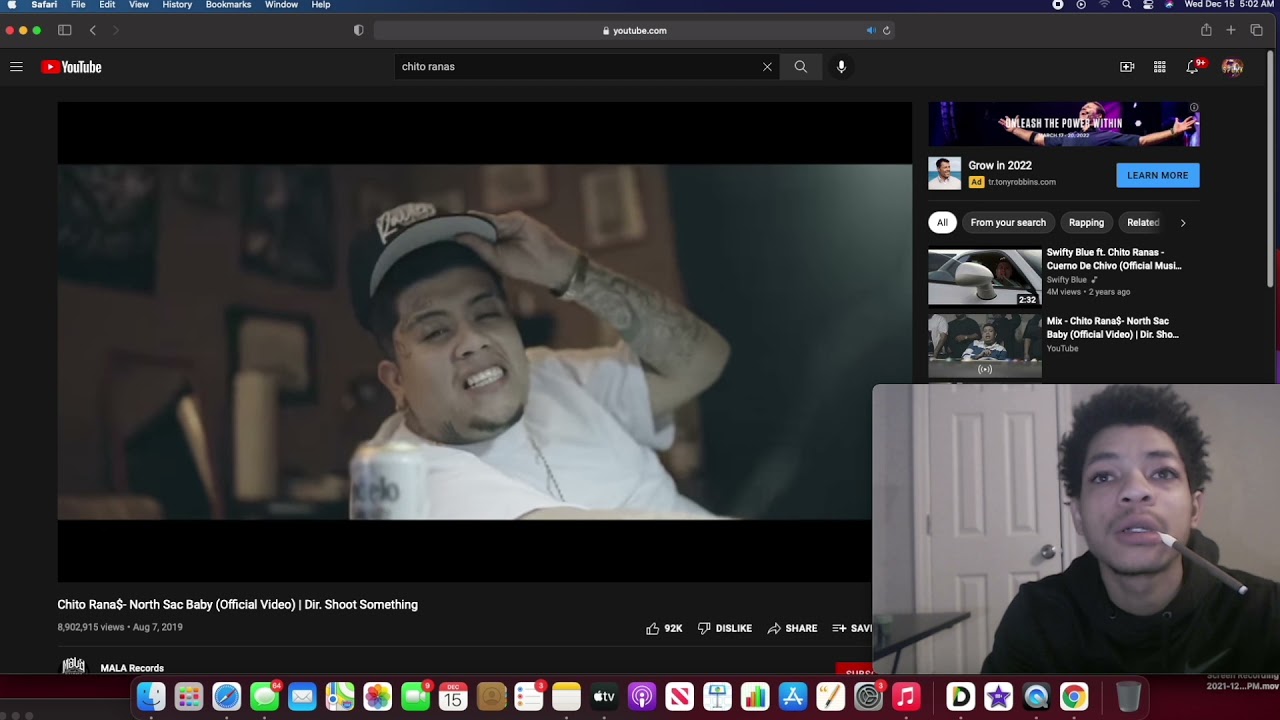Open the Apple menu
The height and width of the screenshot is (720, 1280).
[x=12, y=5]
